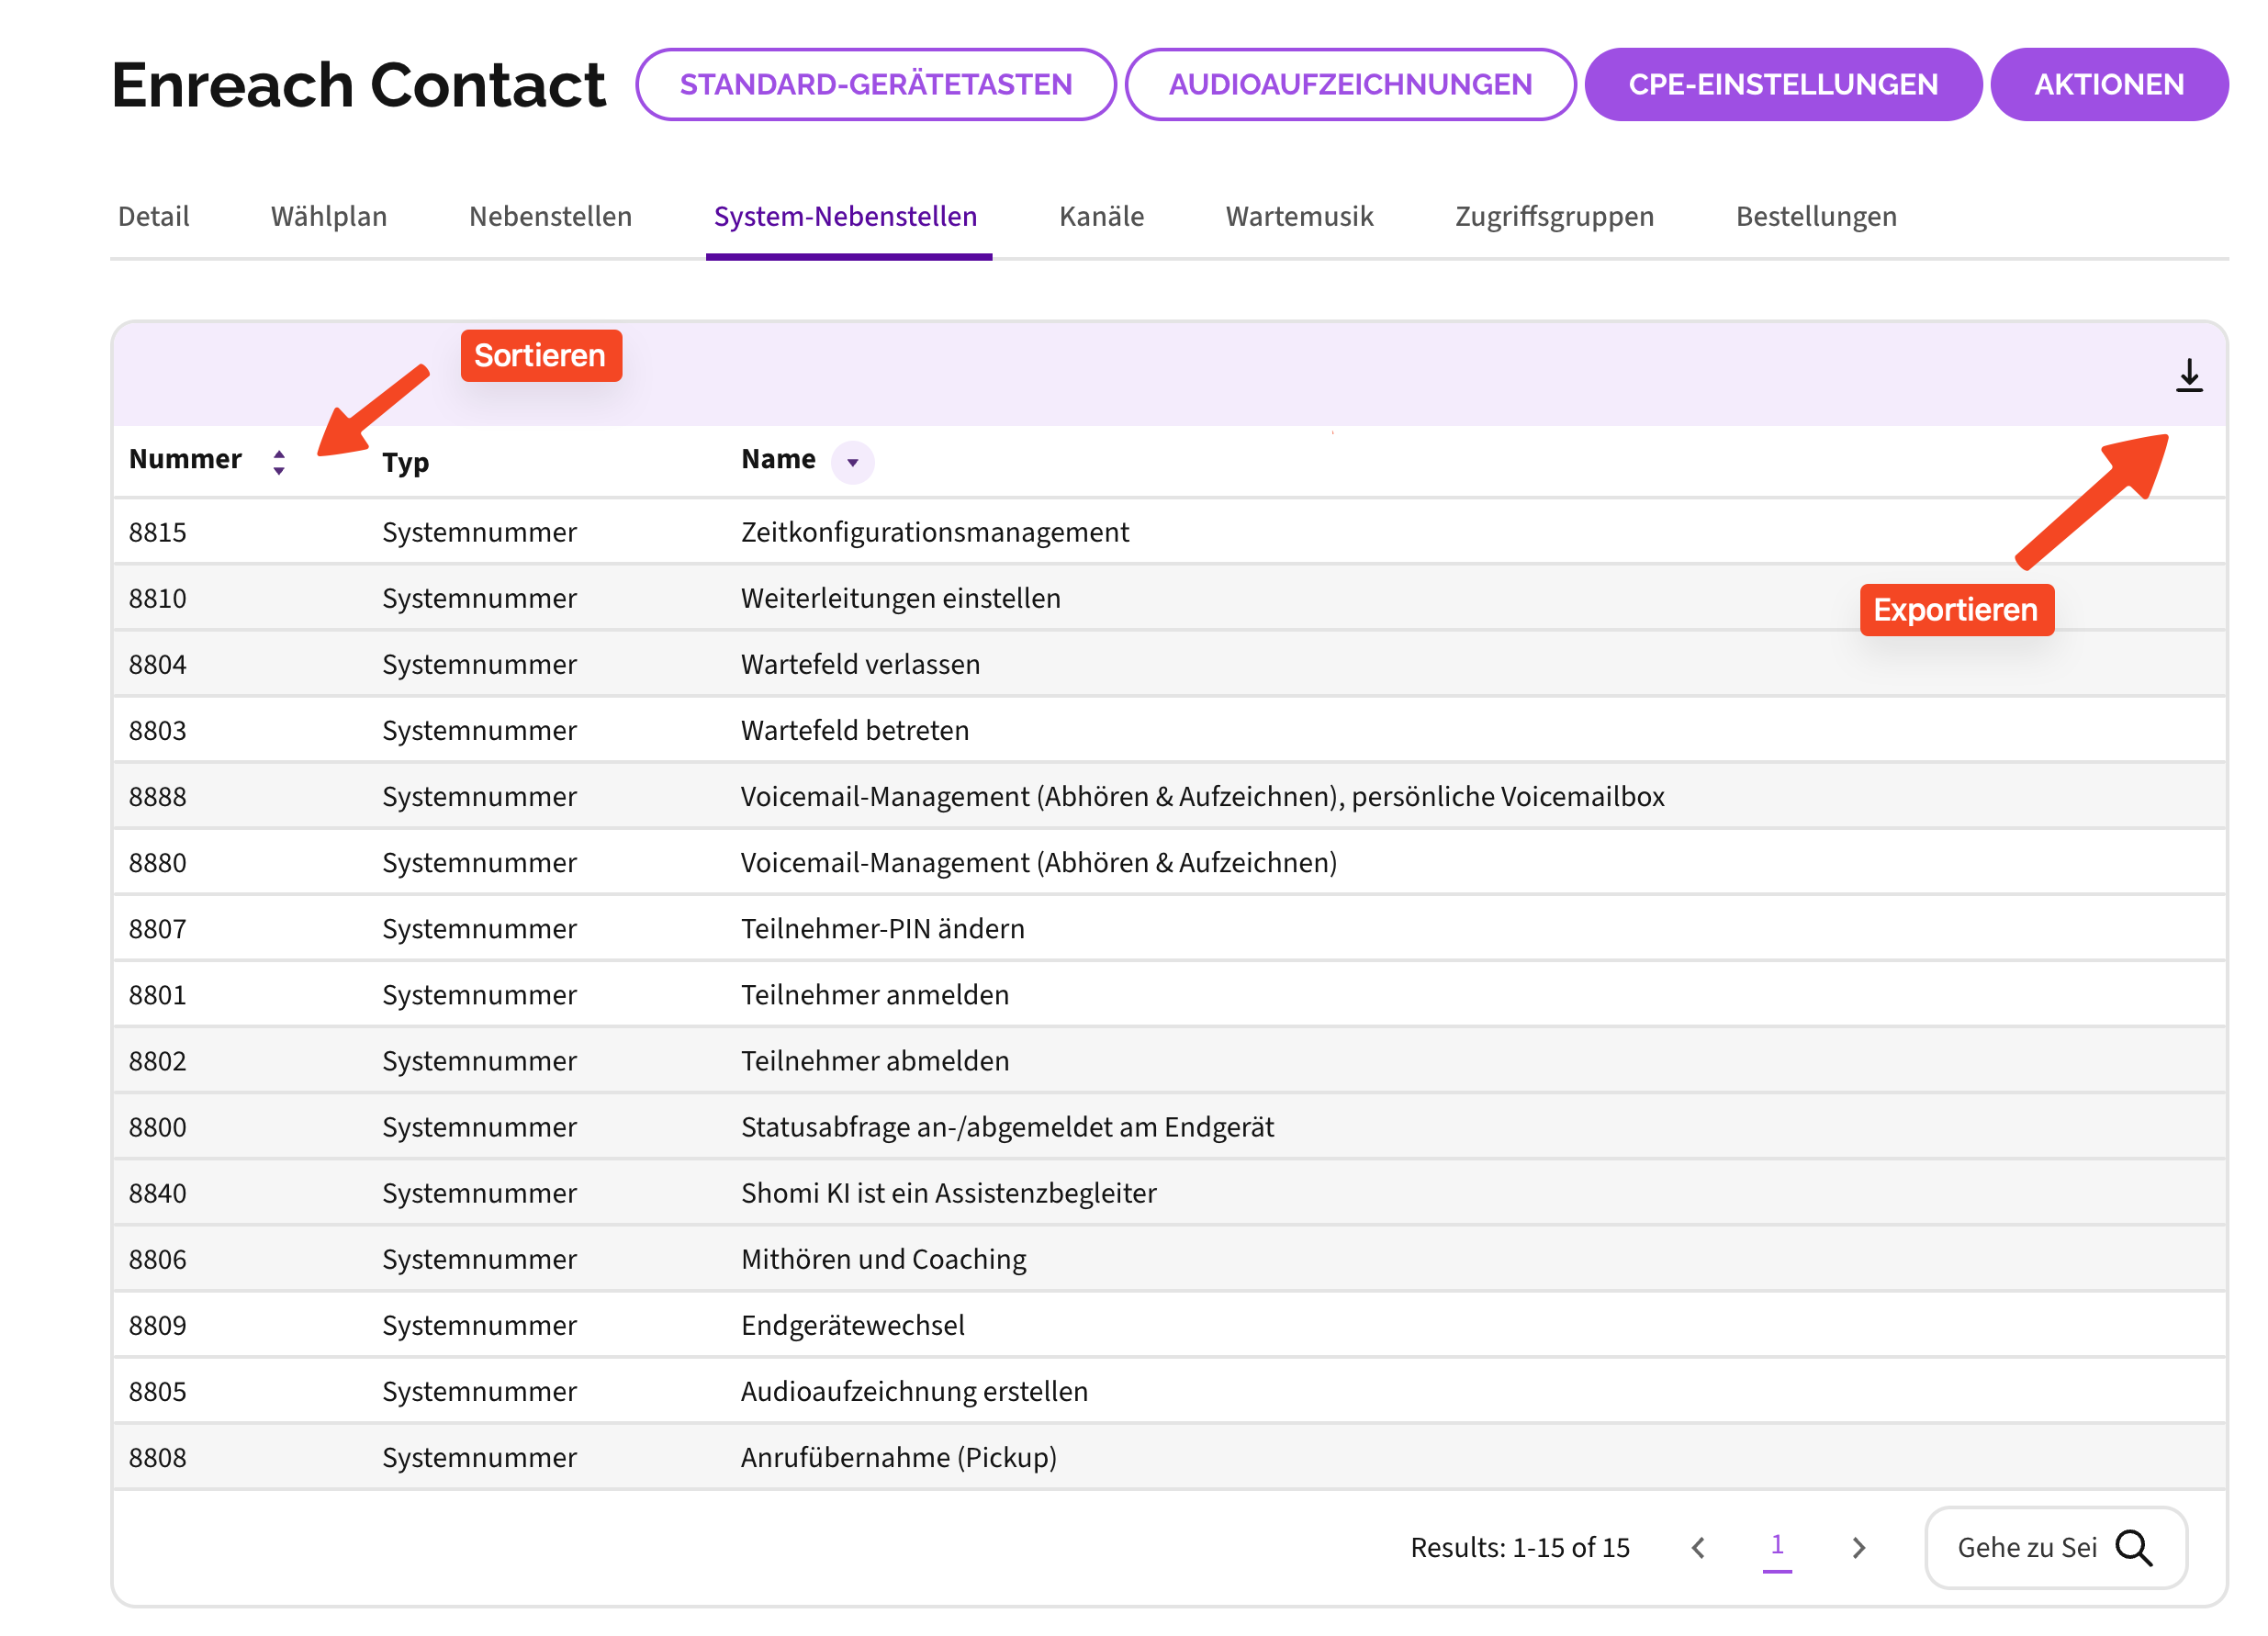The image size is (2268, 1636).
Task: Select page 1 in pagination
Action: (x=1777, y=1546)
